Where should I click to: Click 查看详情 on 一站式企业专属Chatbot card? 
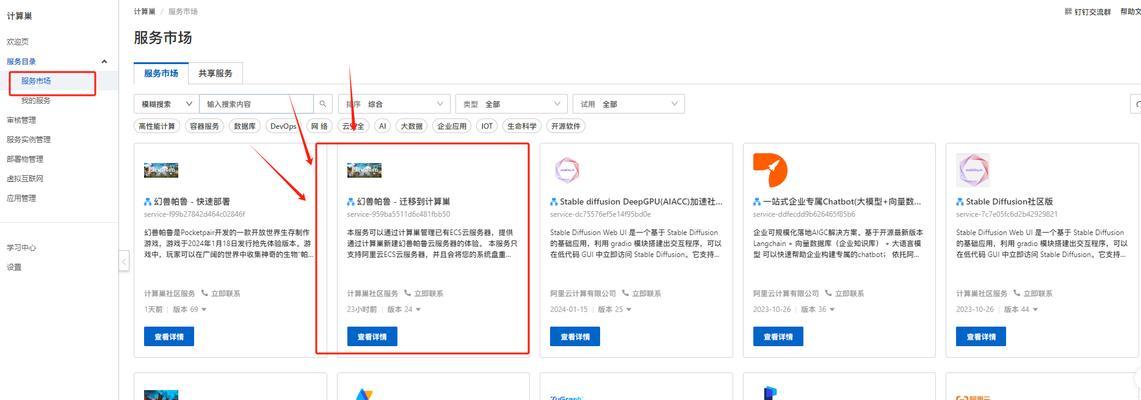click(778, 337)
